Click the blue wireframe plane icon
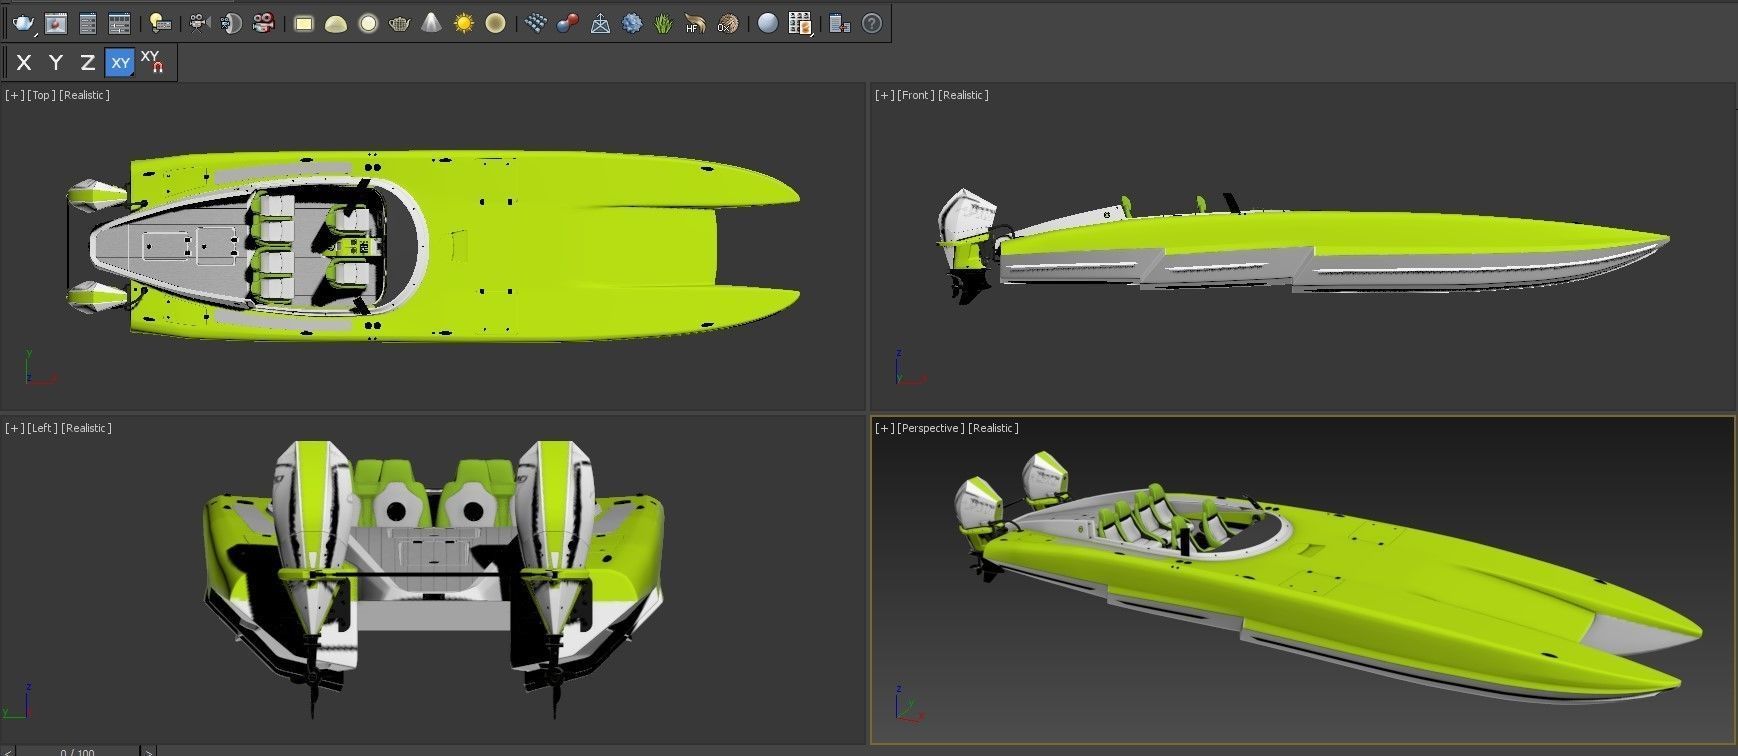1738x756 pixels. click(600, 23)
